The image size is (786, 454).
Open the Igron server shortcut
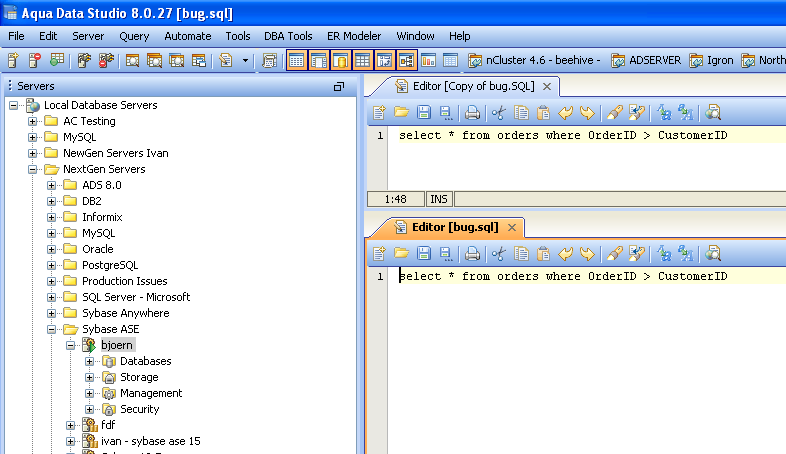point(711,61)
